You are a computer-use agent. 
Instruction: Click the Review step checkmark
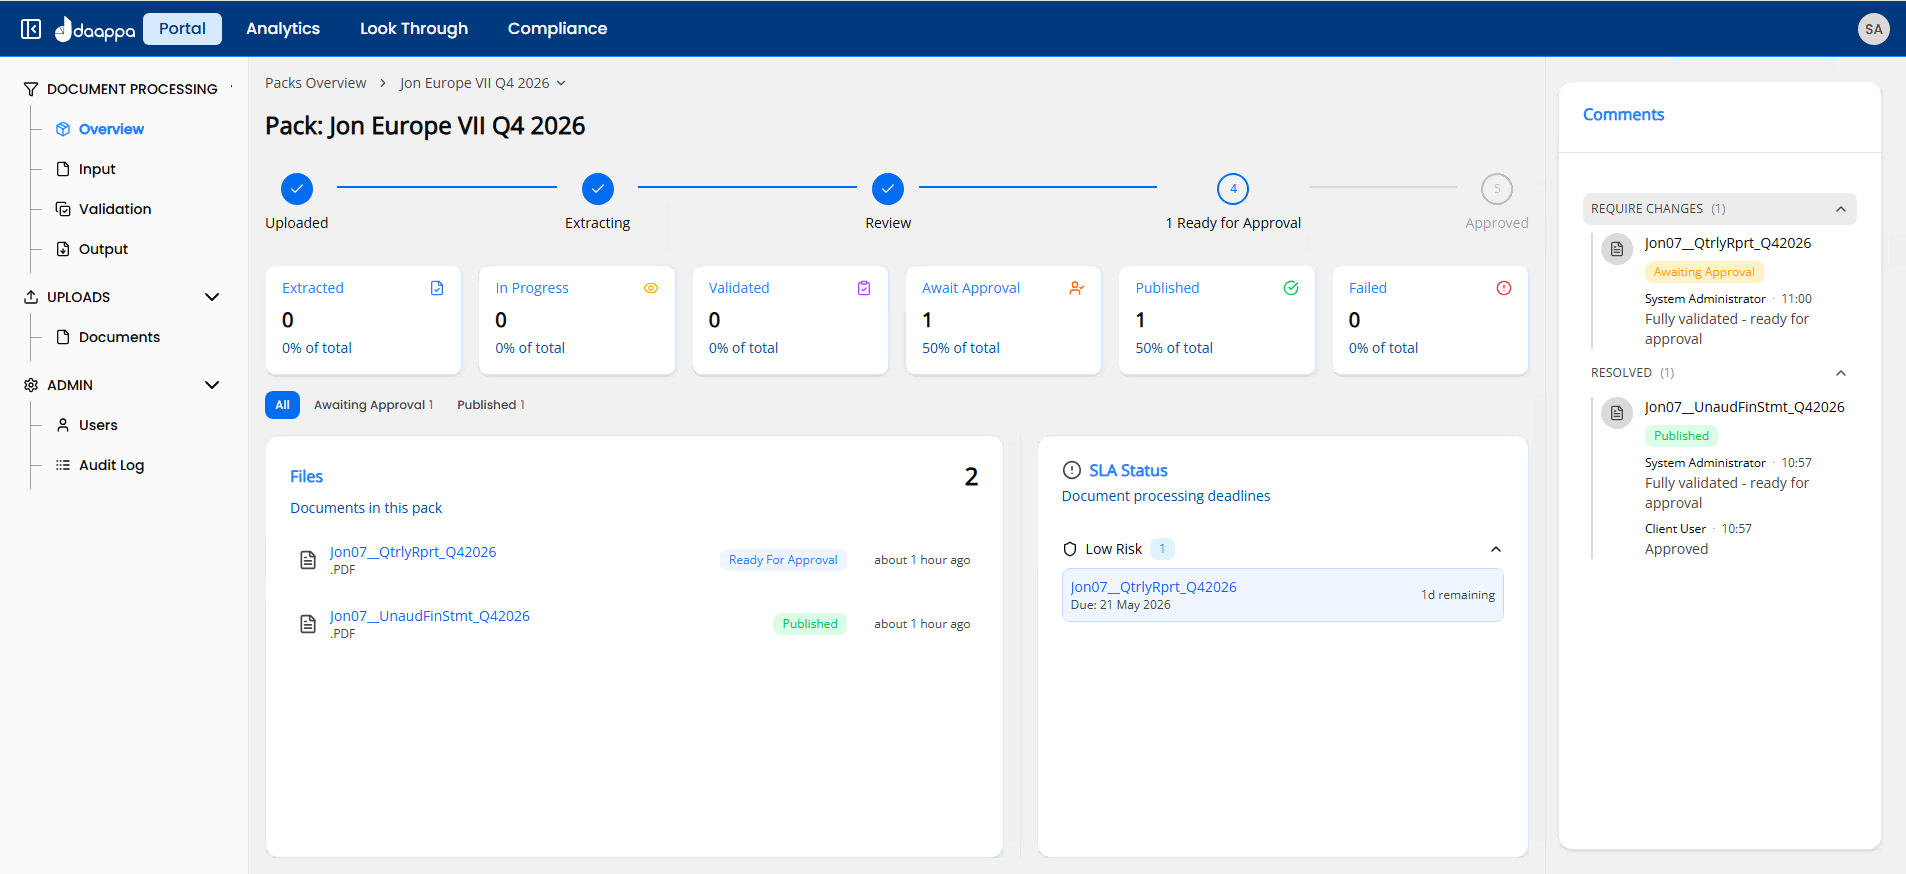[x=888, y=189]
